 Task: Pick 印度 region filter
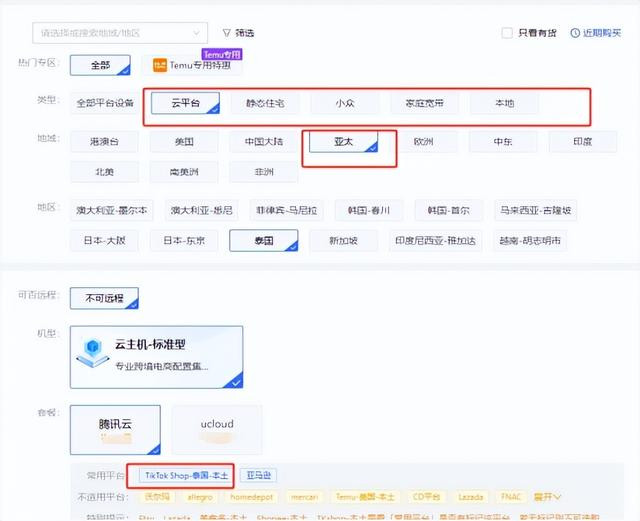pos(582,142)
